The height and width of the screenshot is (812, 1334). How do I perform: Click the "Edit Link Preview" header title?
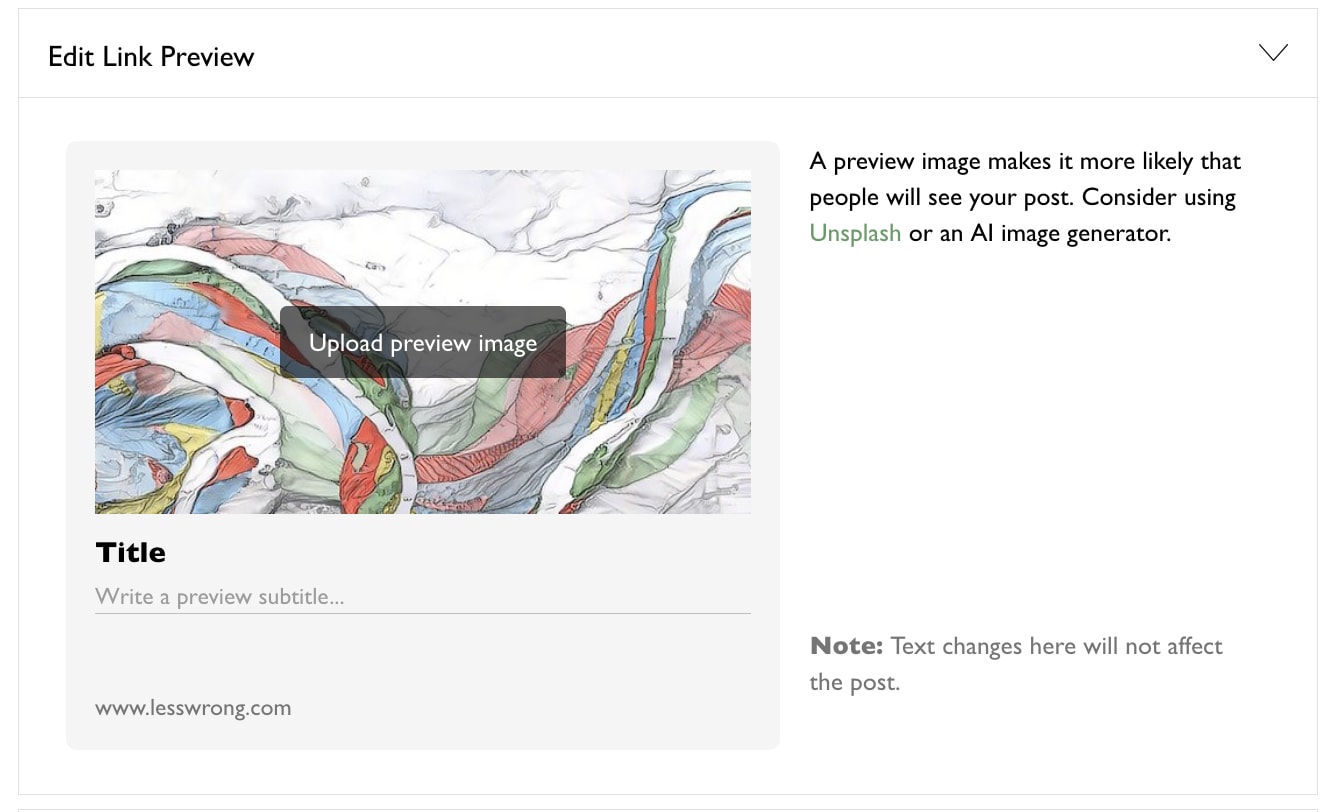click(x=151, y=56)
